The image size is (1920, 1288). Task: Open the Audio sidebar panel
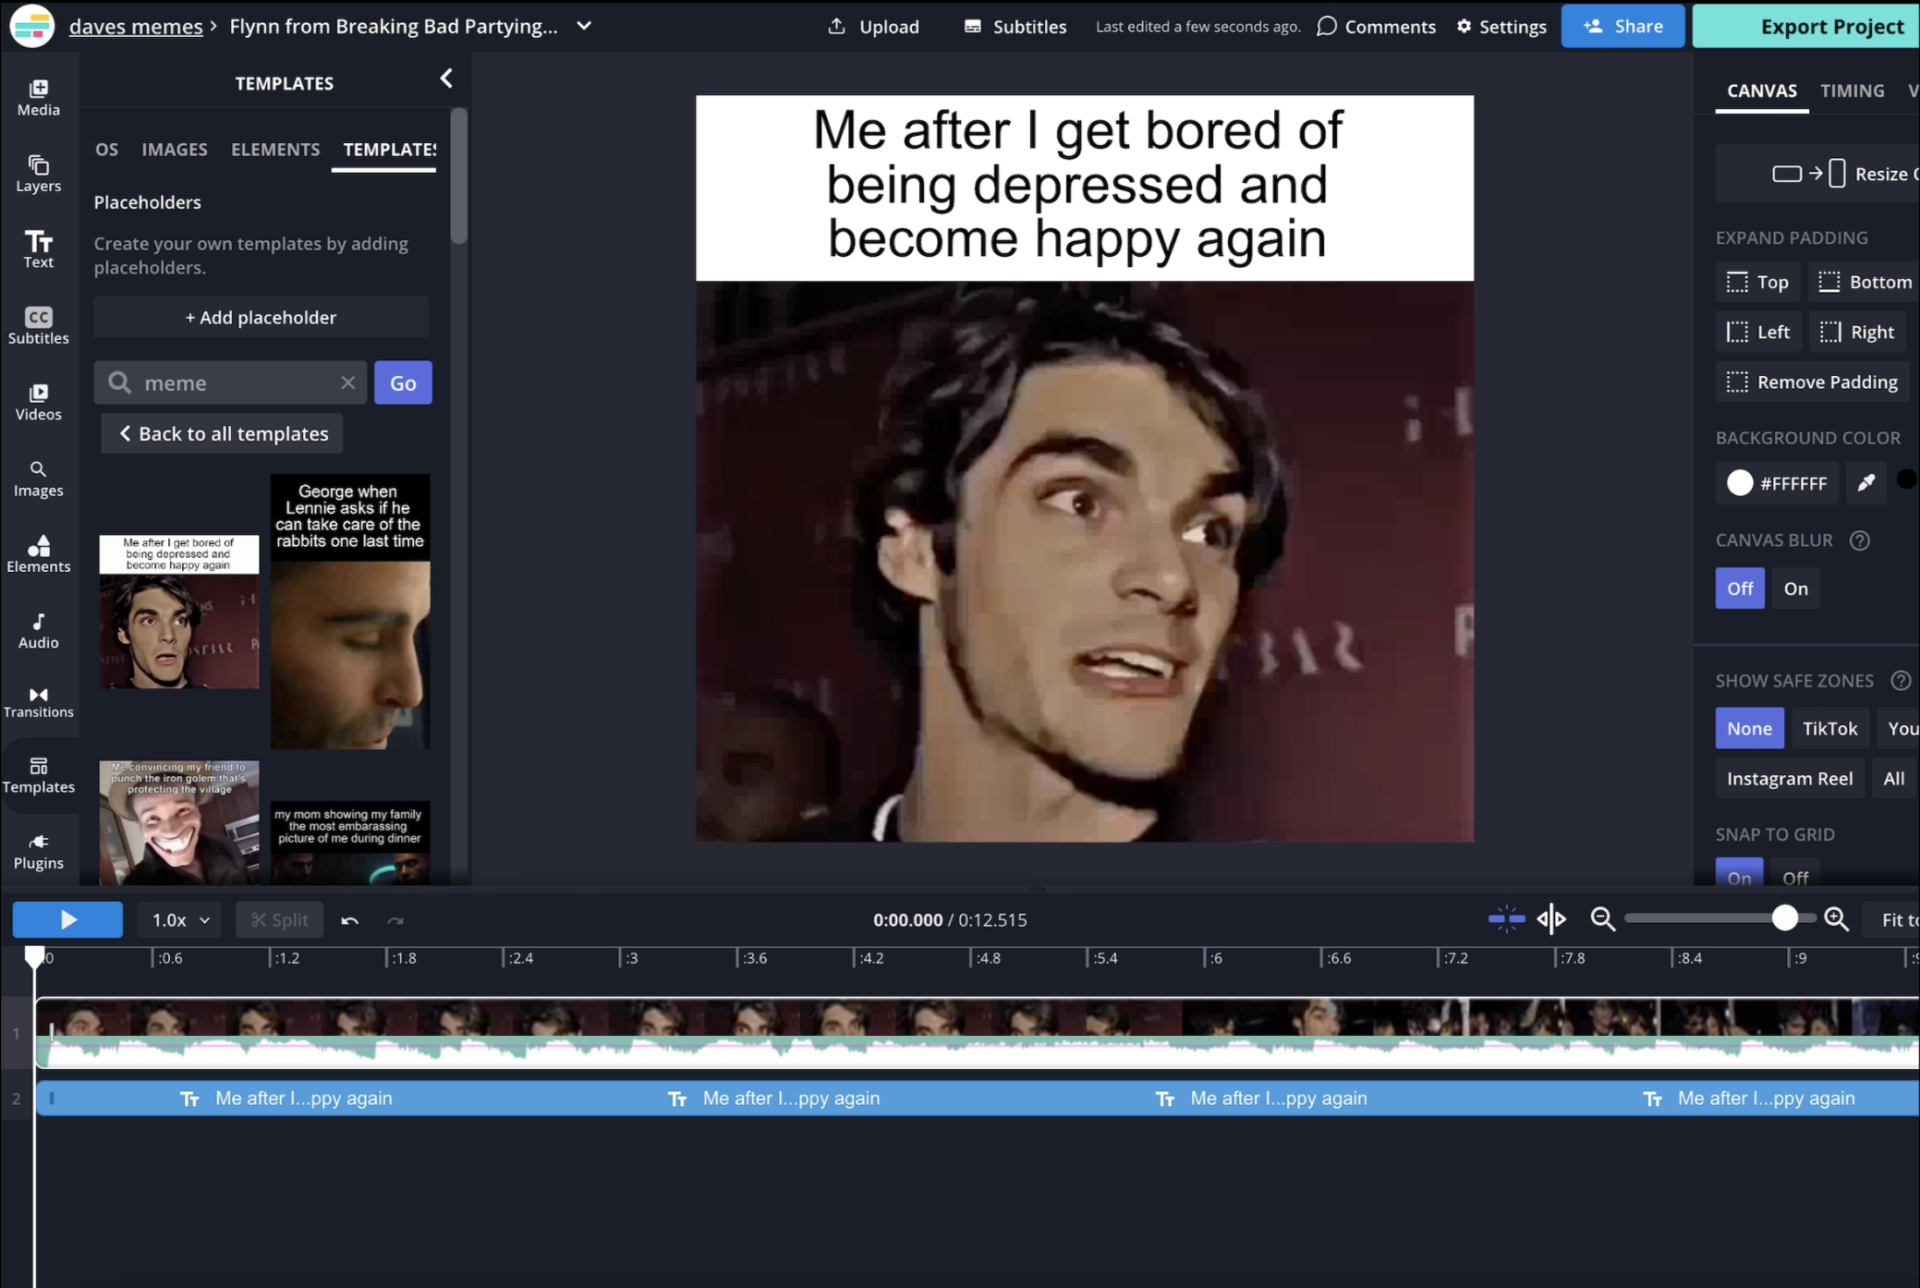[x=38, y=630]
